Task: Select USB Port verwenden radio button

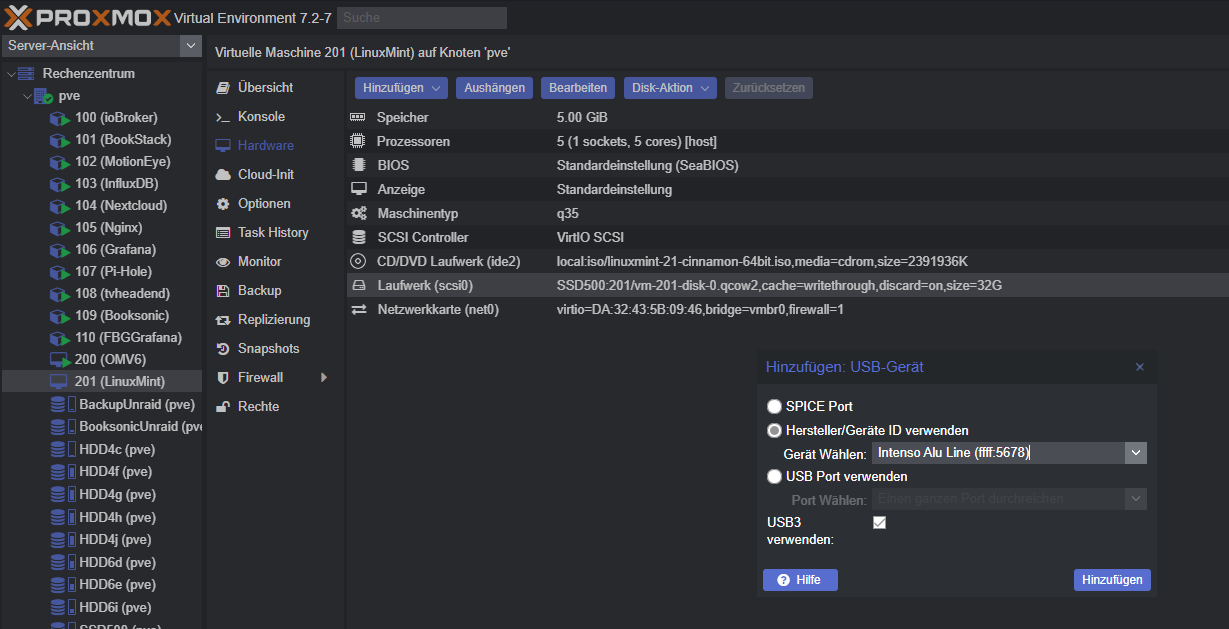Action: click(x=774, y=477)
